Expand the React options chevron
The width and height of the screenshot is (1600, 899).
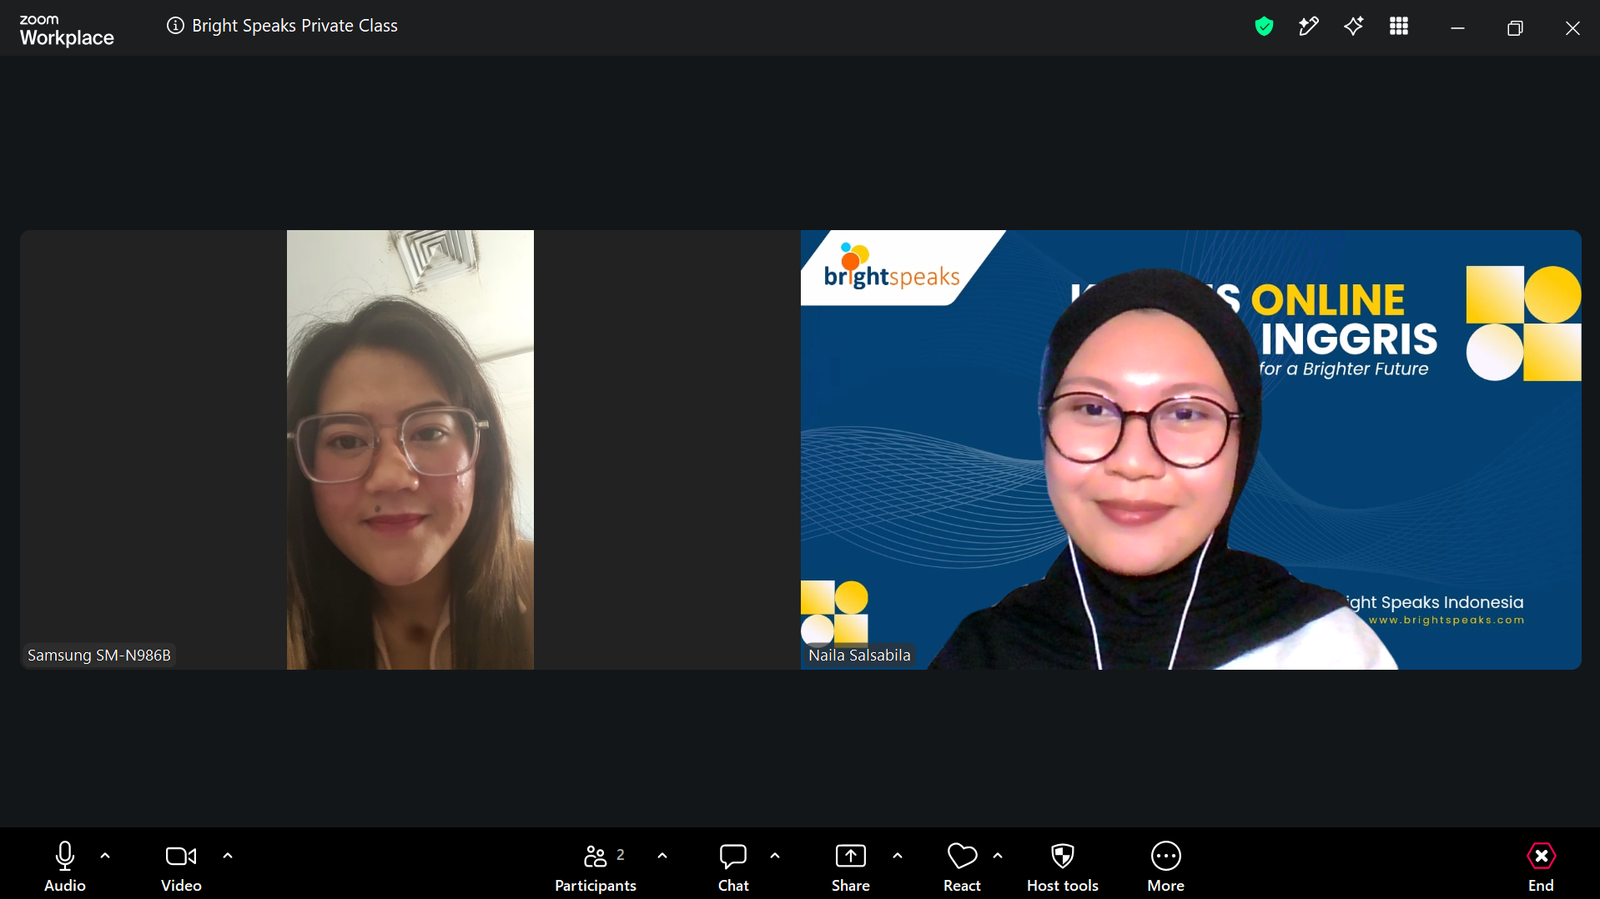(x=997, y=855)
